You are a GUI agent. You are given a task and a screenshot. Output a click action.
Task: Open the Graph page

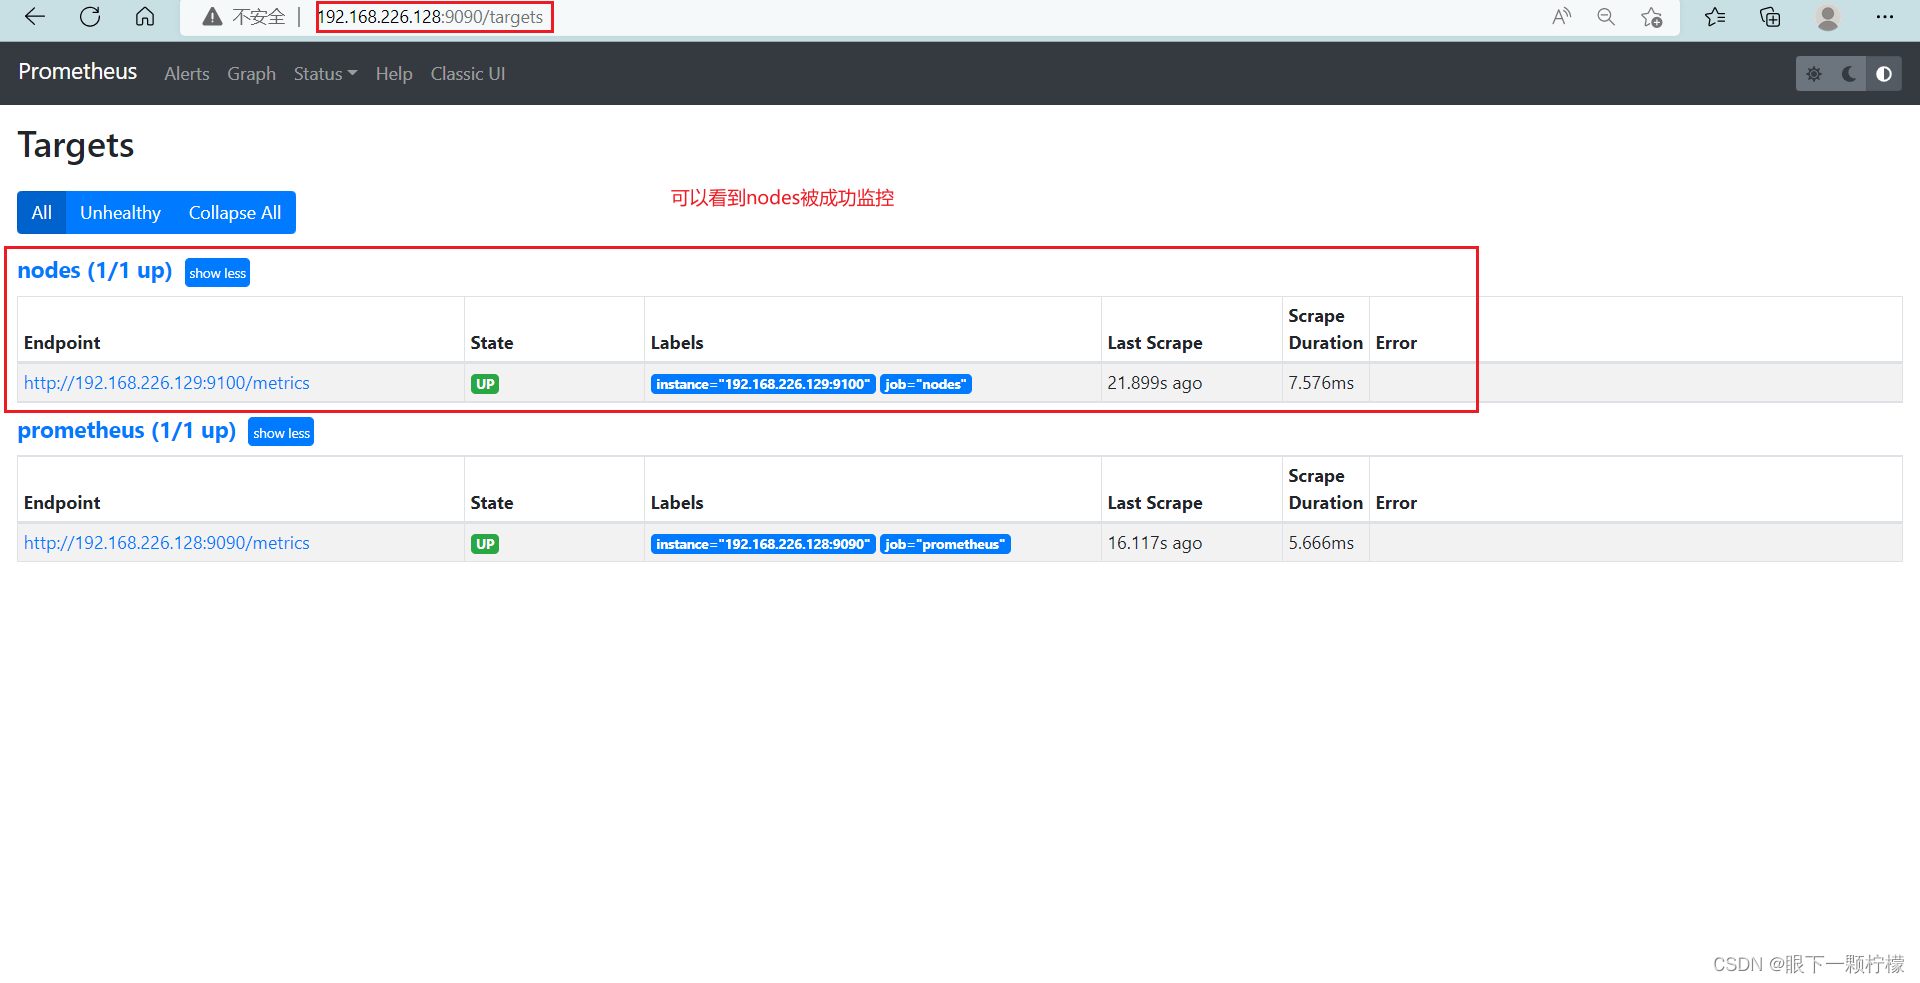(x=251, y=74)
